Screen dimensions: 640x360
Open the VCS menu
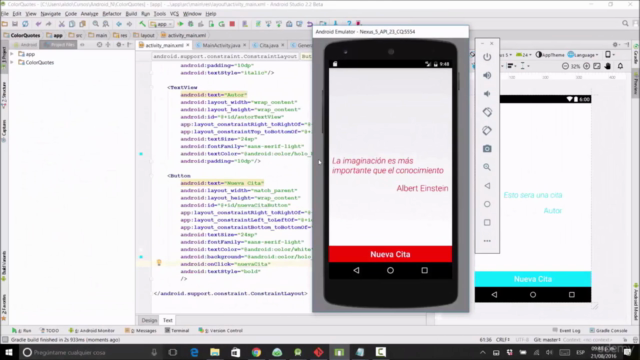[174, 13]
